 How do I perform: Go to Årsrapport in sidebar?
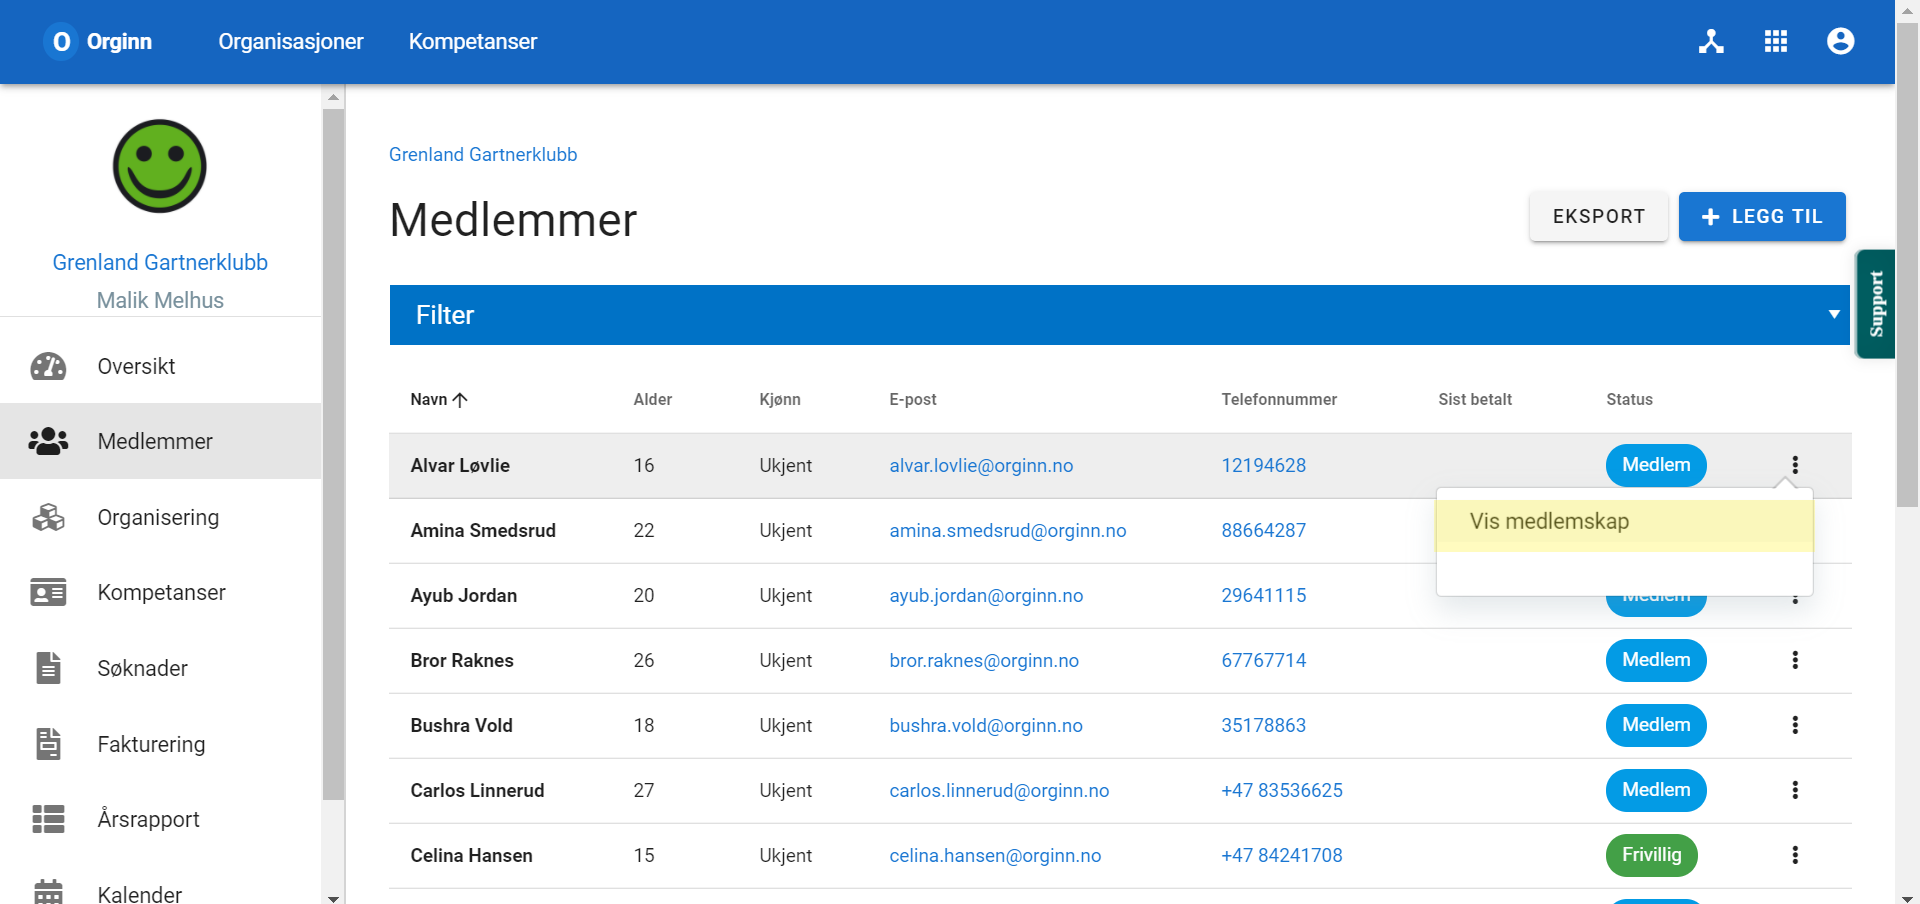tap(160, 819)
